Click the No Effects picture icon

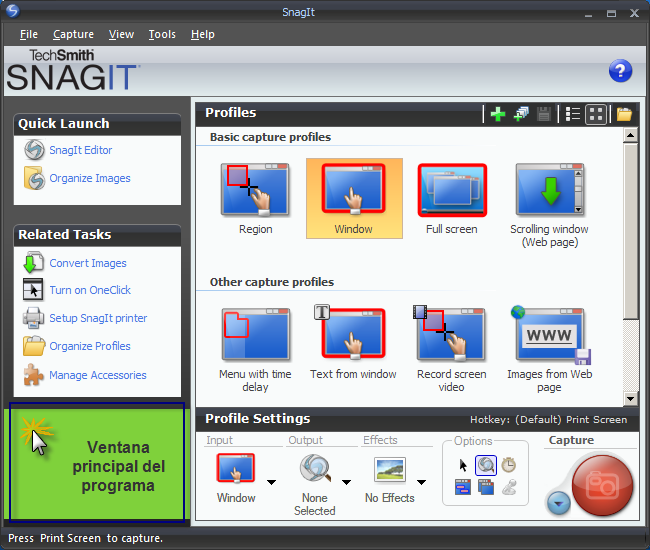click(x=390, y=469)
